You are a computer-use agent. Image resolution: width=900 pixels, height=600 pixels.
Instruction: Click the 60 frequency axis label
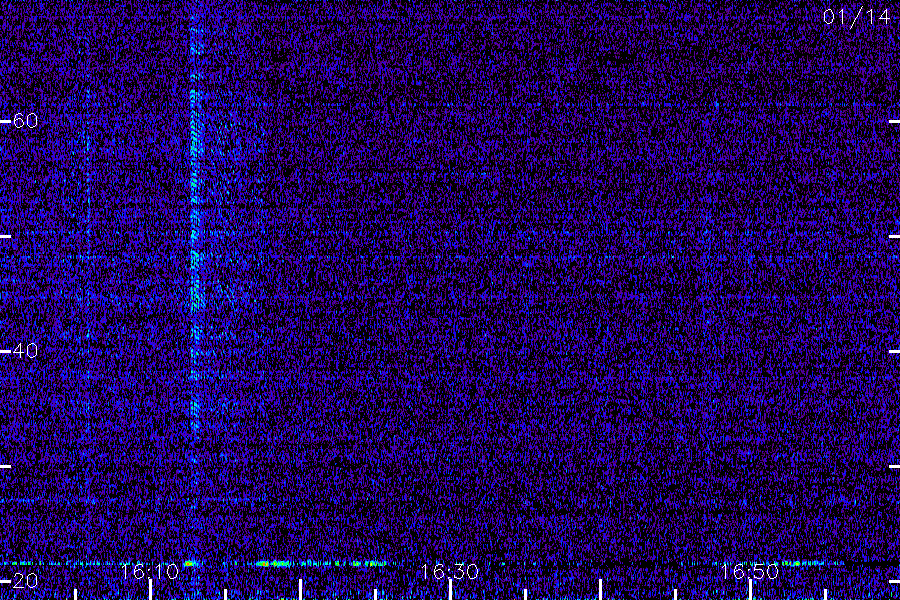(25, 121)
